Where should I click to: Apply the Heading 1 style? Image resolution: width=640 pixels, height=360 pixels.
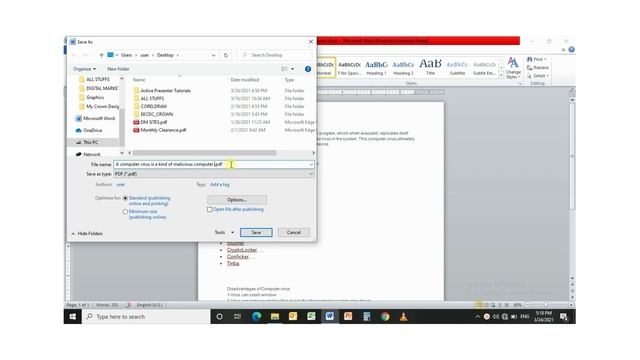[x=376, y=68]
